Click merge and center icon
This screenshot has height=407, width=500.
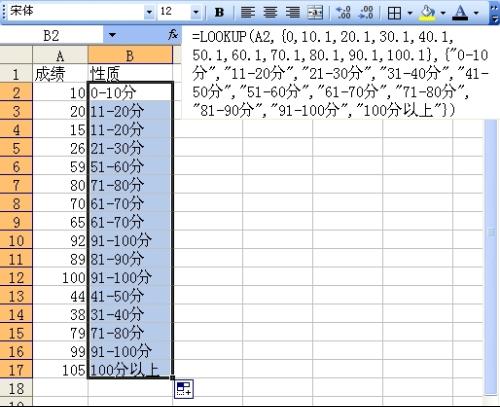click(x=315, y=13)
